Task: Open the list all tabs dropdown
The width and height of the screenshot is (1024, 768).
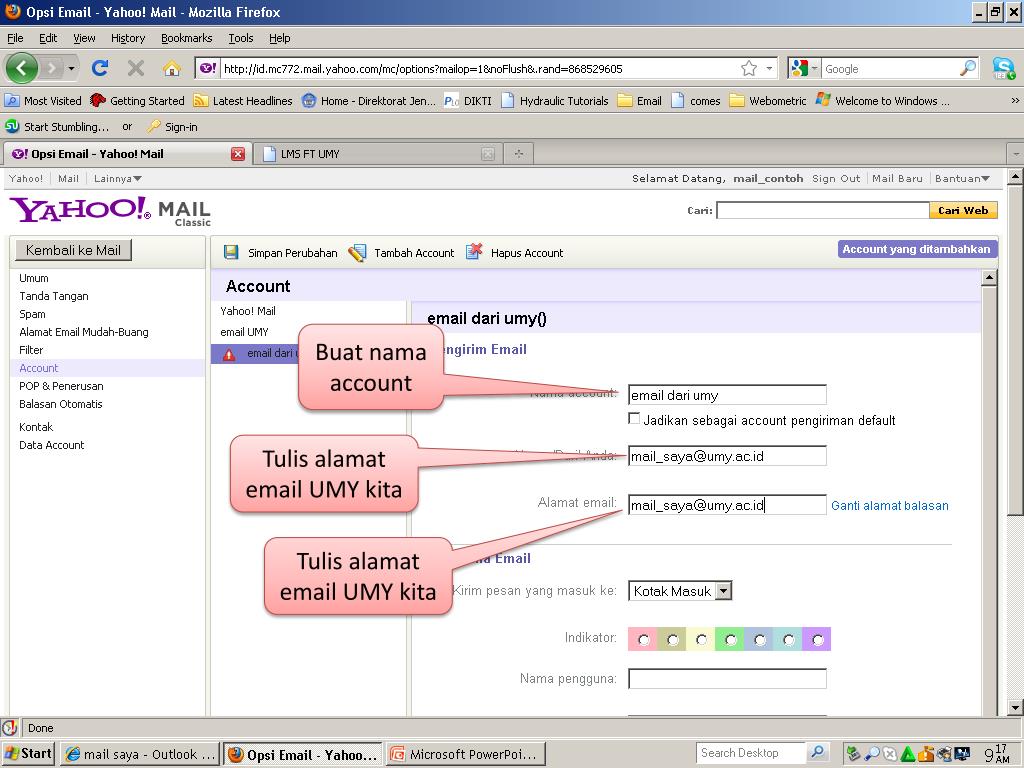Action: tap(1016, 154)
